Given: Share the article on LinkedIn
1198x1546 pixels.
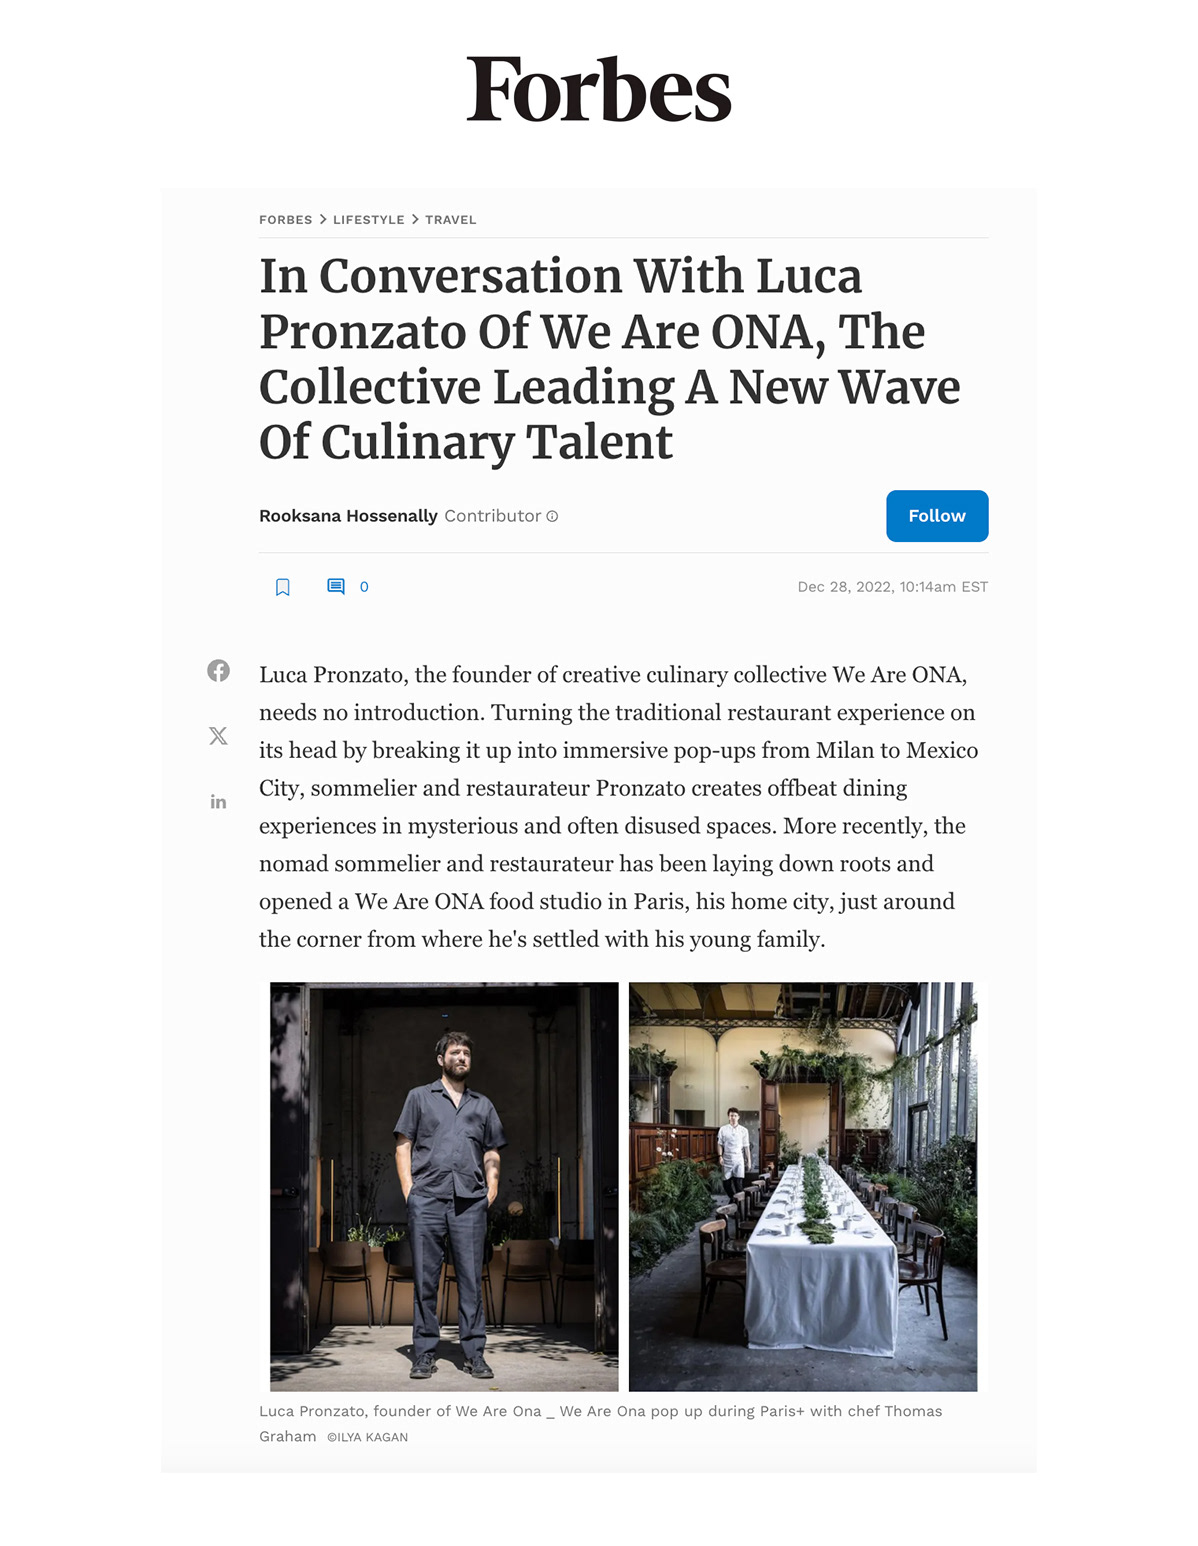Looking at the screenshot, I should (x=218, y=802).
